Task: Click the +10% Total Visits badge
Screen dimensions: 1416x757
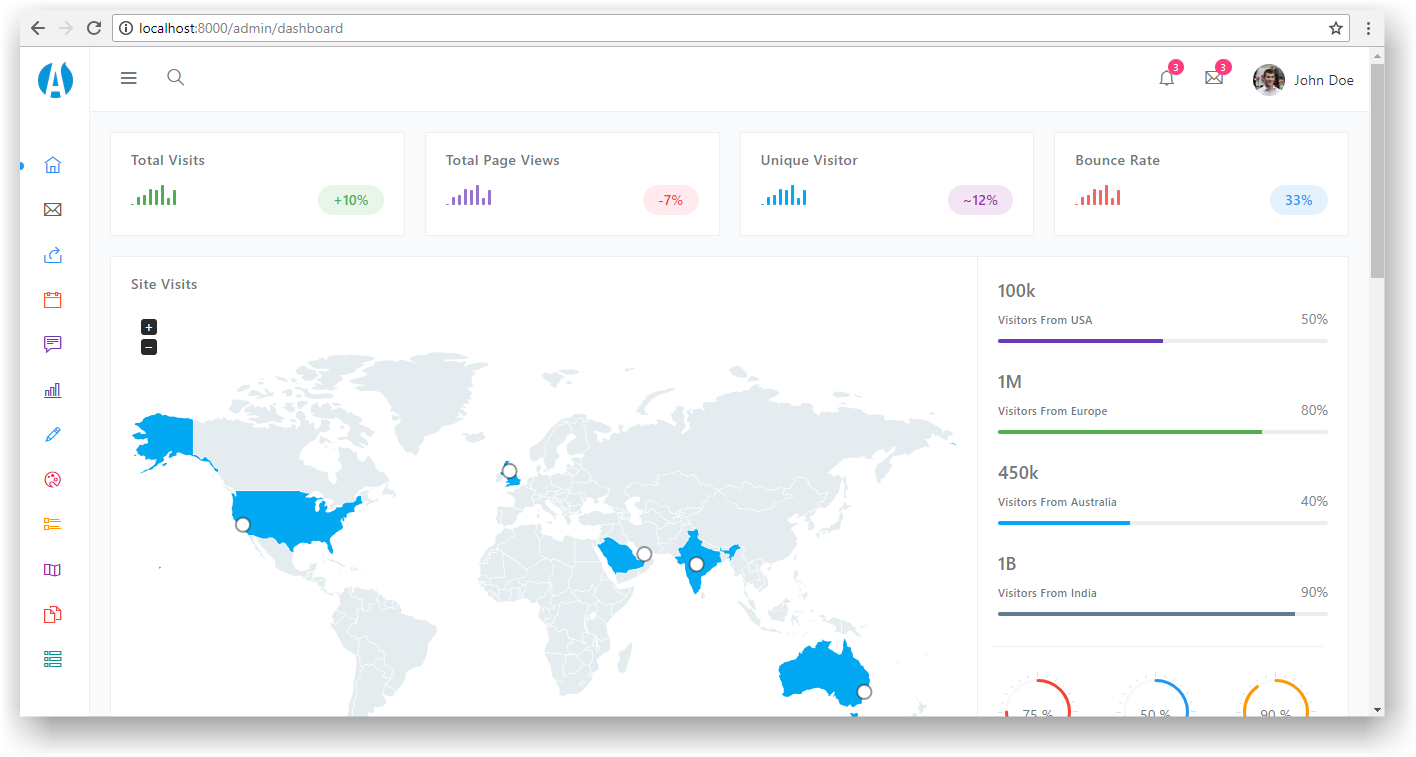Action: pyautogui.click(x=351, y=200)
